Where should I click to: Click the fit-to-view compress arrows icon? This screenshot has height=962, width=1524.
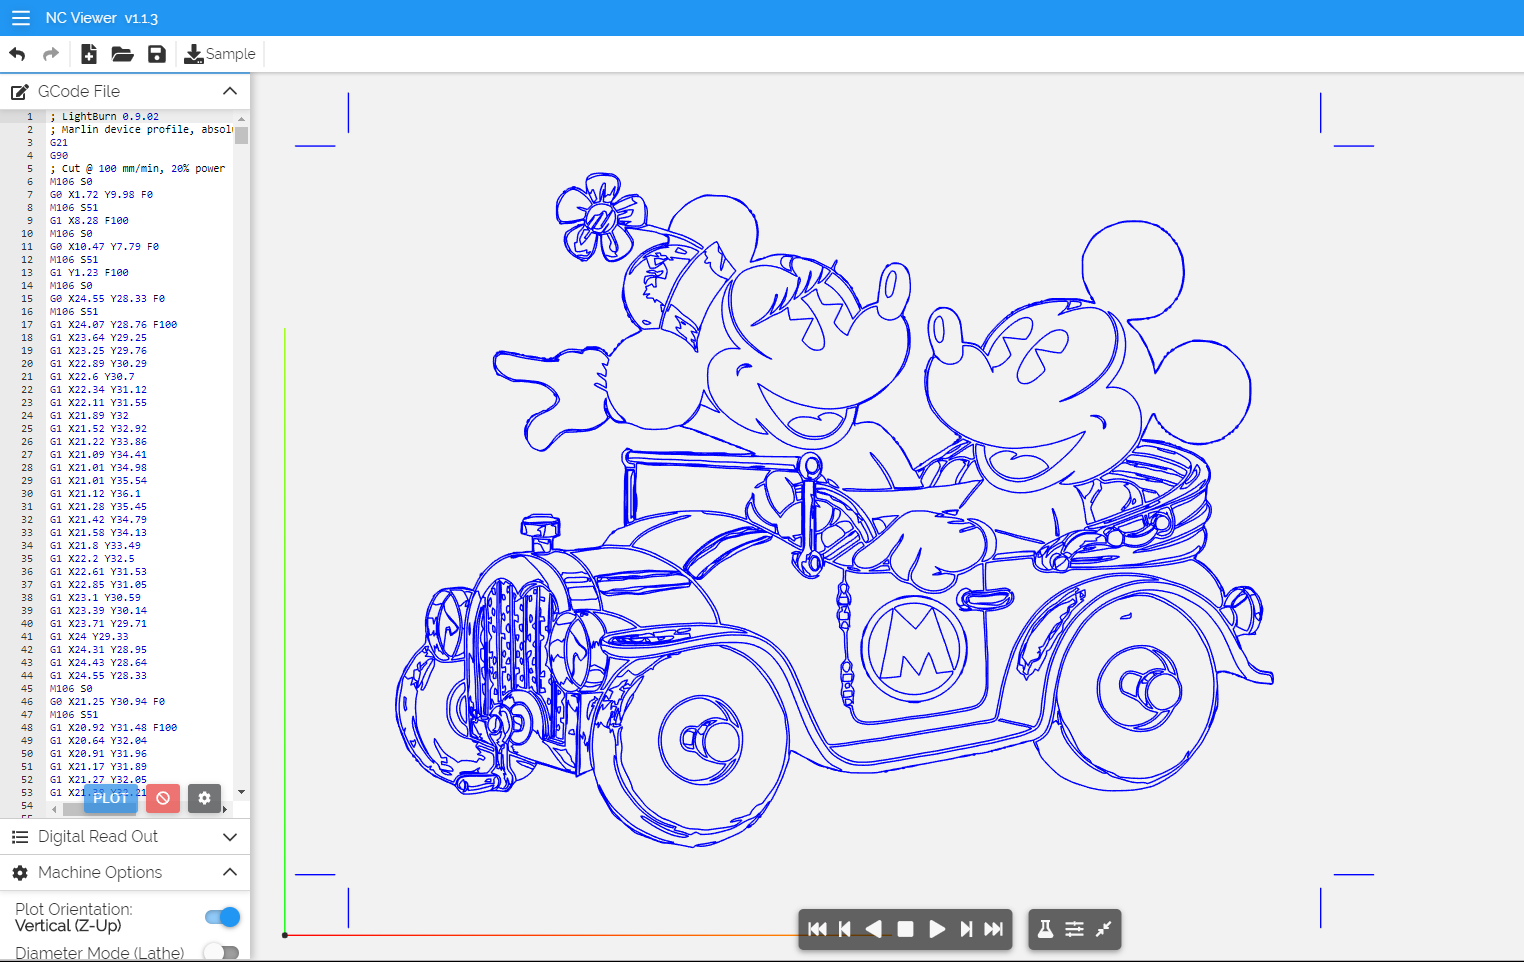[1103, 929]
